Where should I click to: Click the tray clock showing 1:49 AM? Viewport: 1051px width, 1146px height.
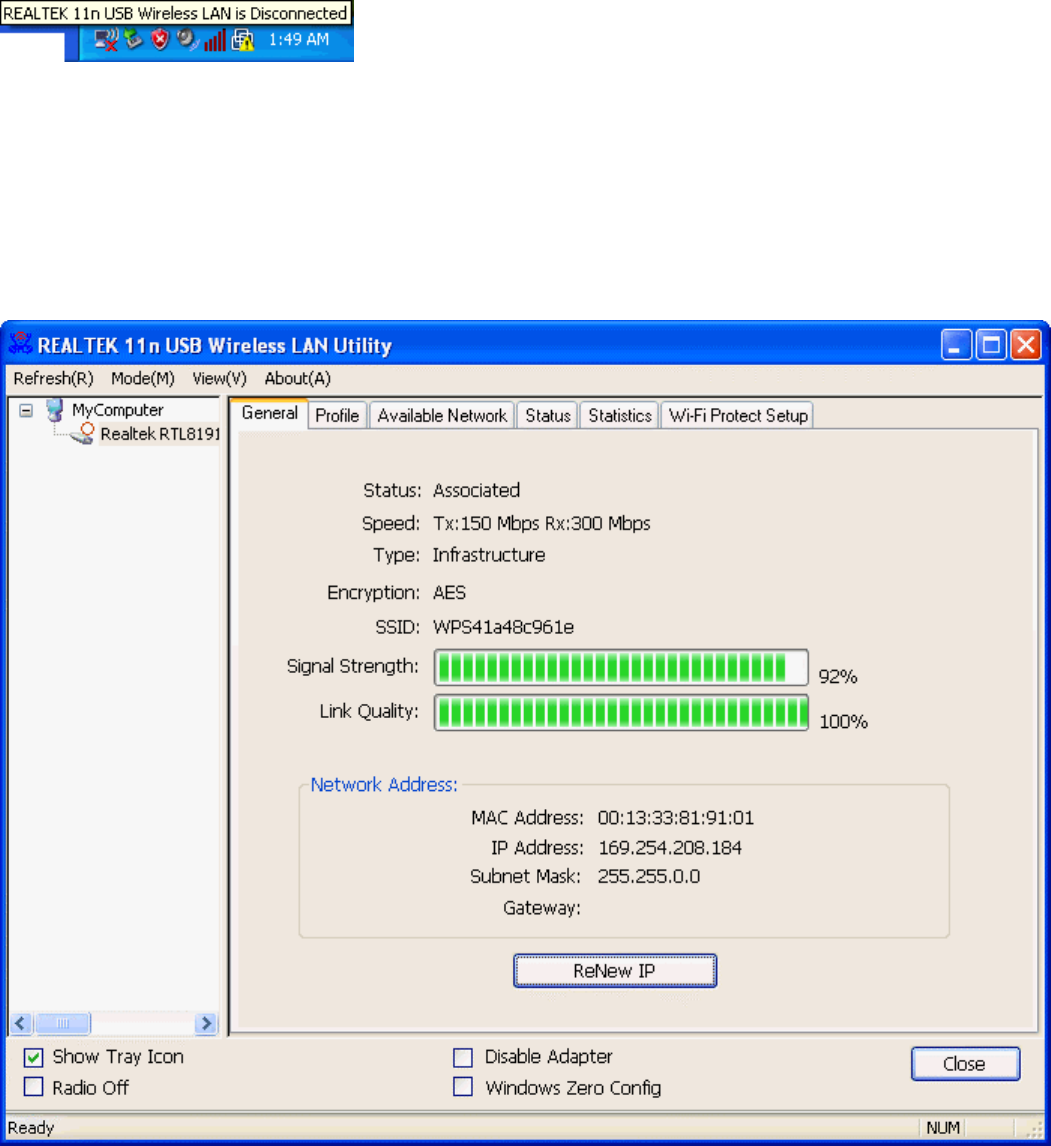pos(299,39)
